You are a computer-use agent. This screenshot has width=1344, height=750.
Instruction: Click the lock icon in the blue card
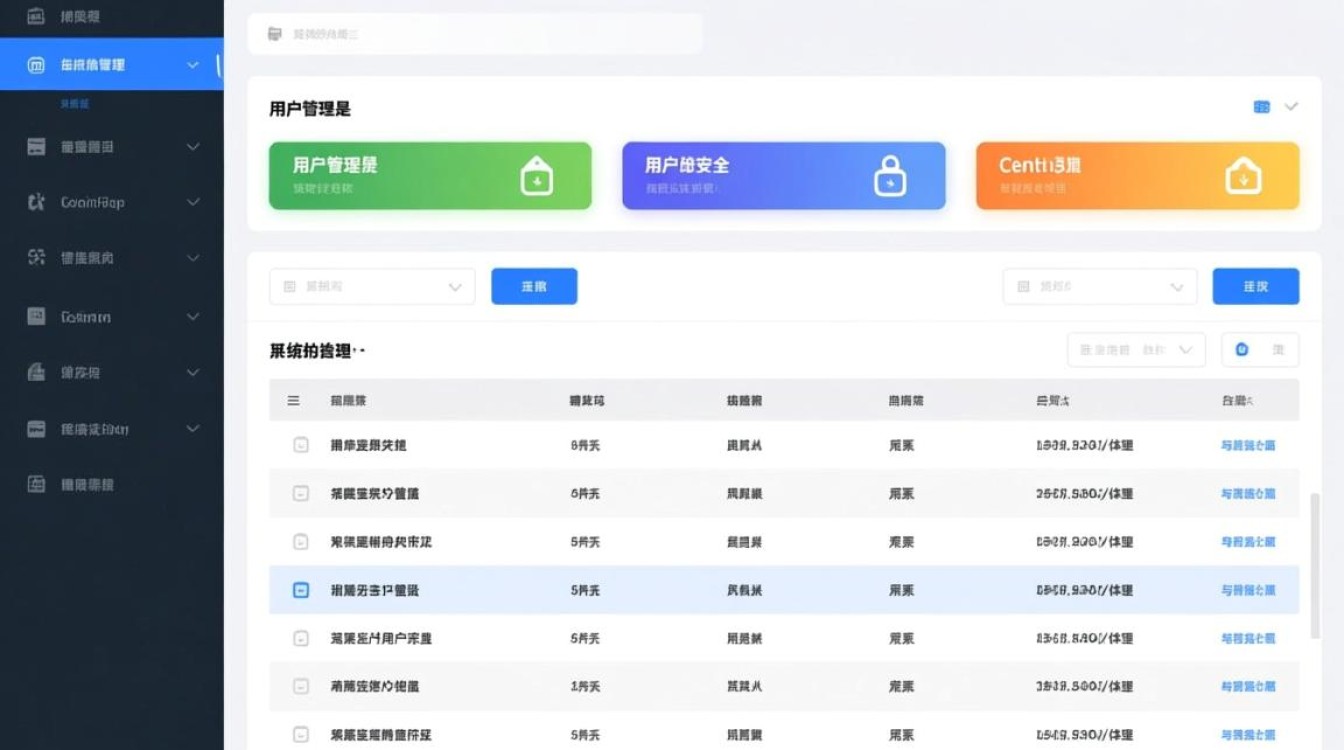889,176
